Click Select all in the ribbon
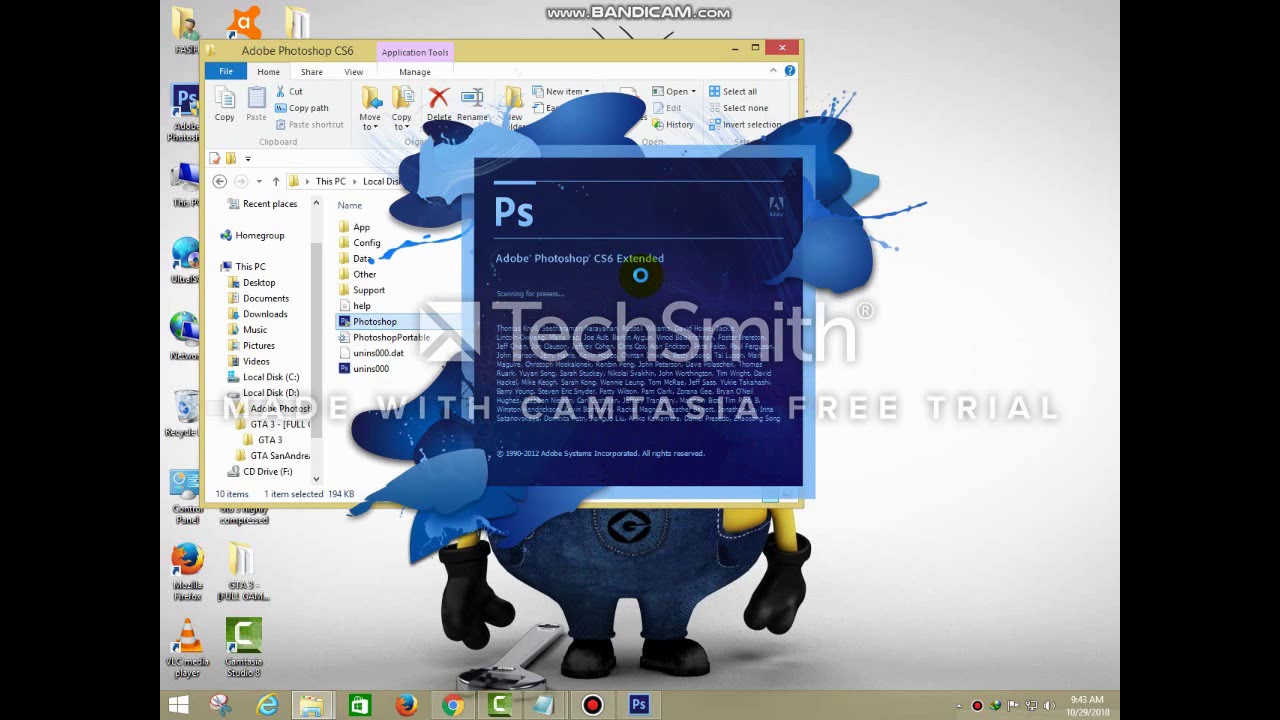The image size is (1280, 720). click(x=733, y=91)
